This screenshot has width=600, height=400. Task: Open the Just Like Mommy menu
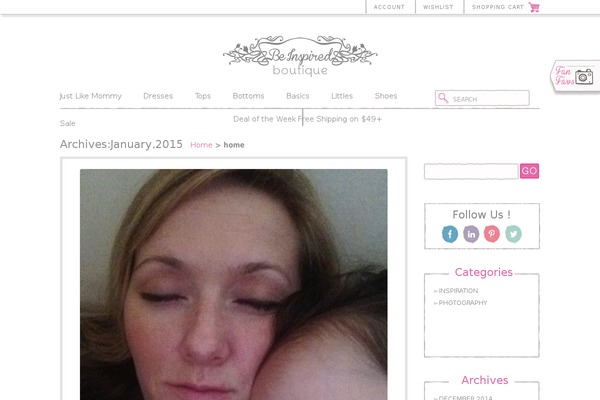[x=91, y=96]
